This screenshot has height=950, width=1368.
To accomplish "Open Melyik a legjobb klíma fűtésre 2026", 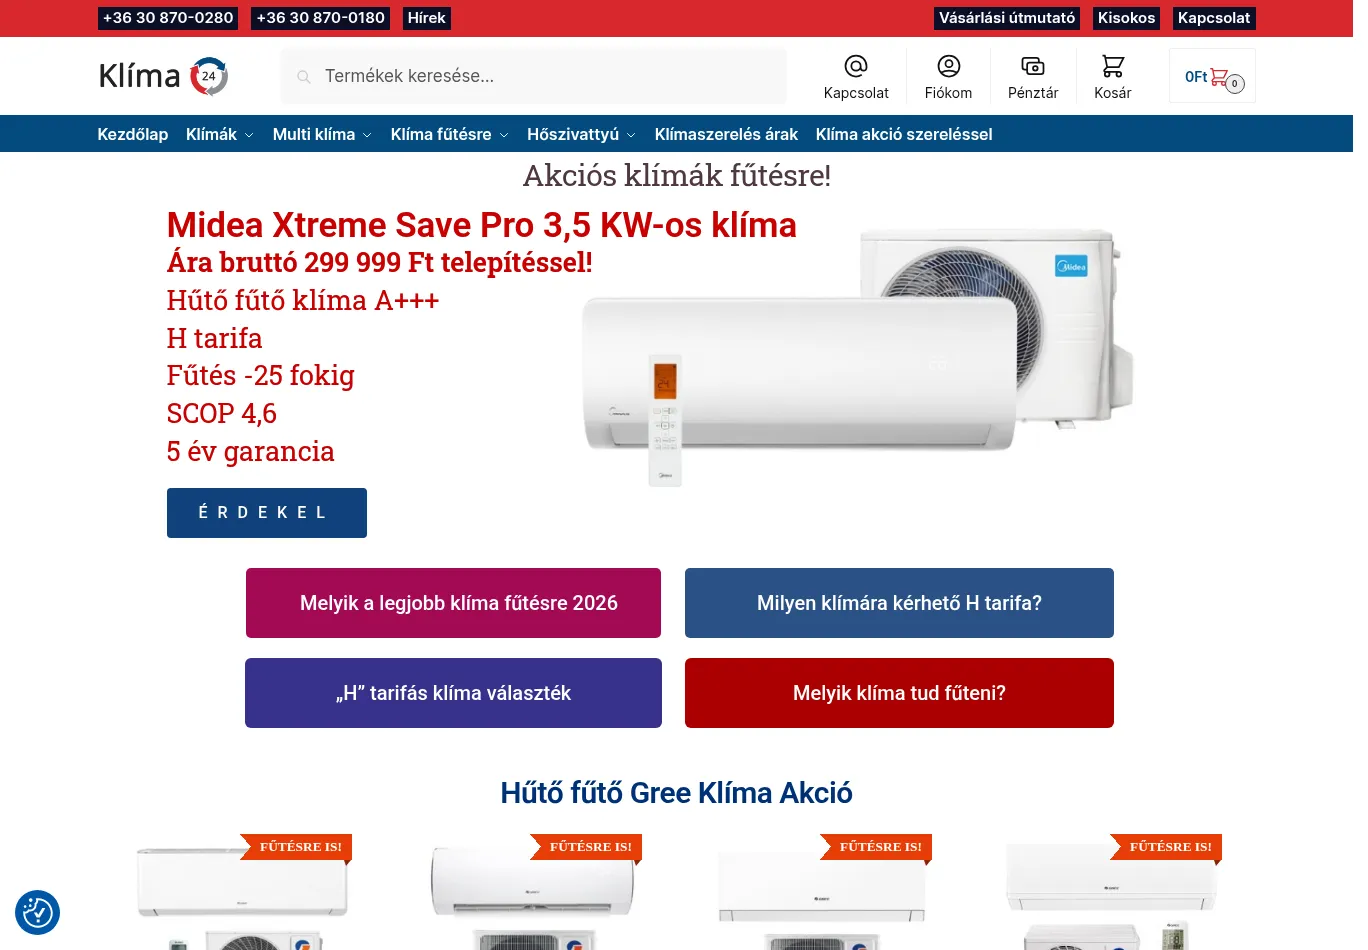I will (x=453, y=603).
